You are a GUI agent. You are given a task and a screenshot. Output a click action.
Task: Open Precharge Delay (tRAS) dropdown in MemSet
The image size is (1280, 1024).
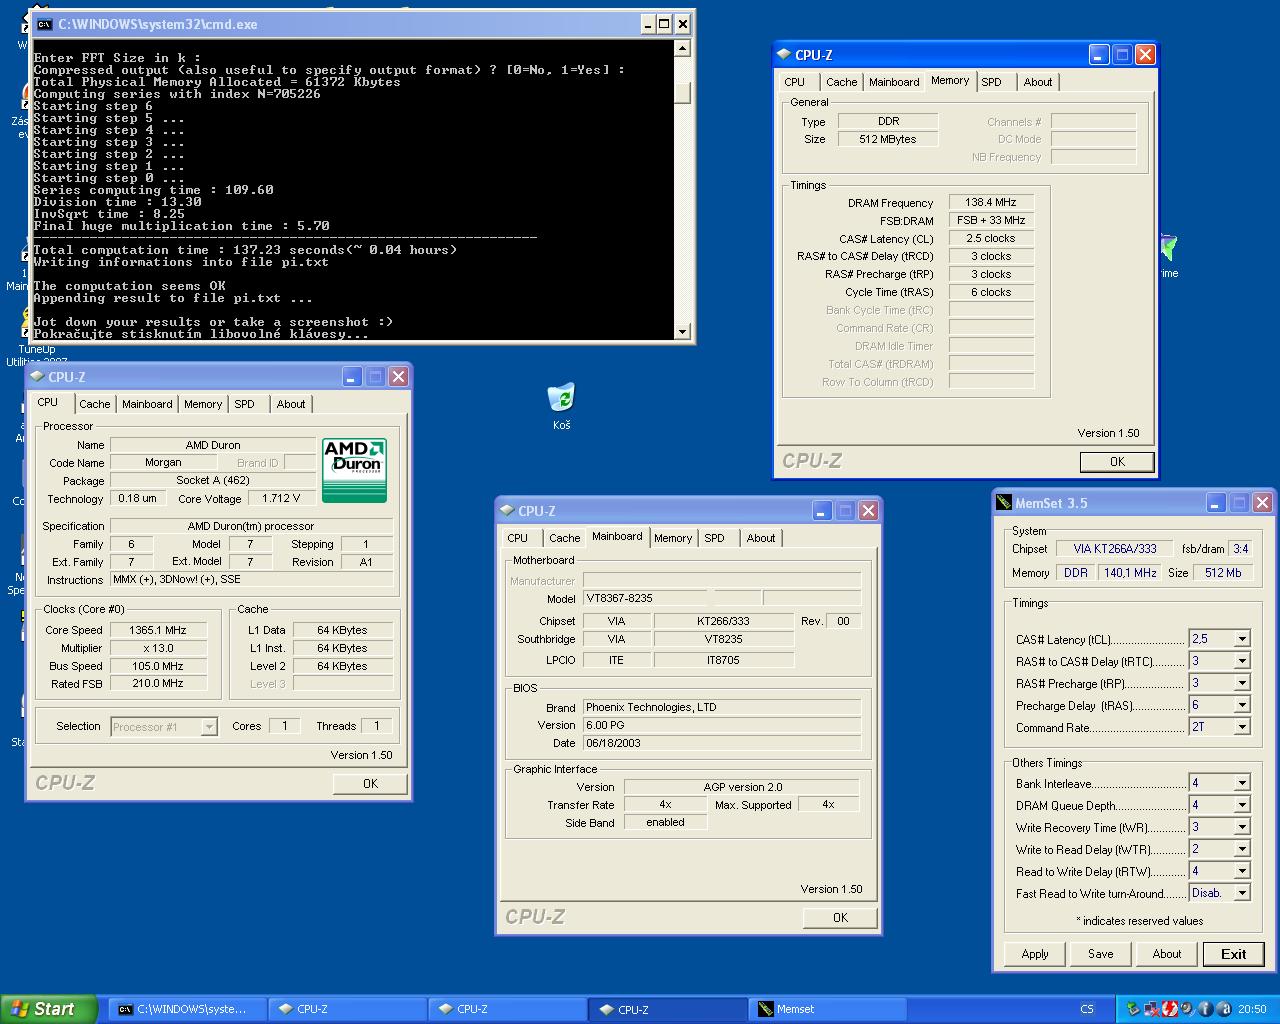click(1242, 705)
